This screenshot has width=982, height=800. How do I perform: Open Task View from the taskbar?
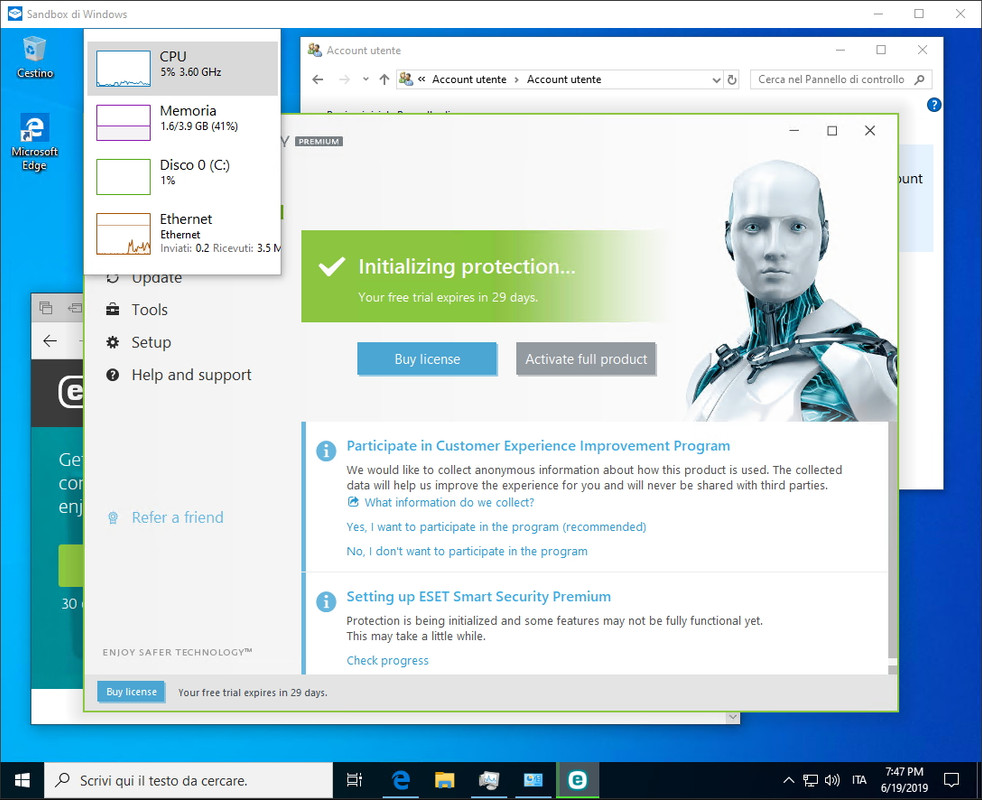click(x=354, y=780)
